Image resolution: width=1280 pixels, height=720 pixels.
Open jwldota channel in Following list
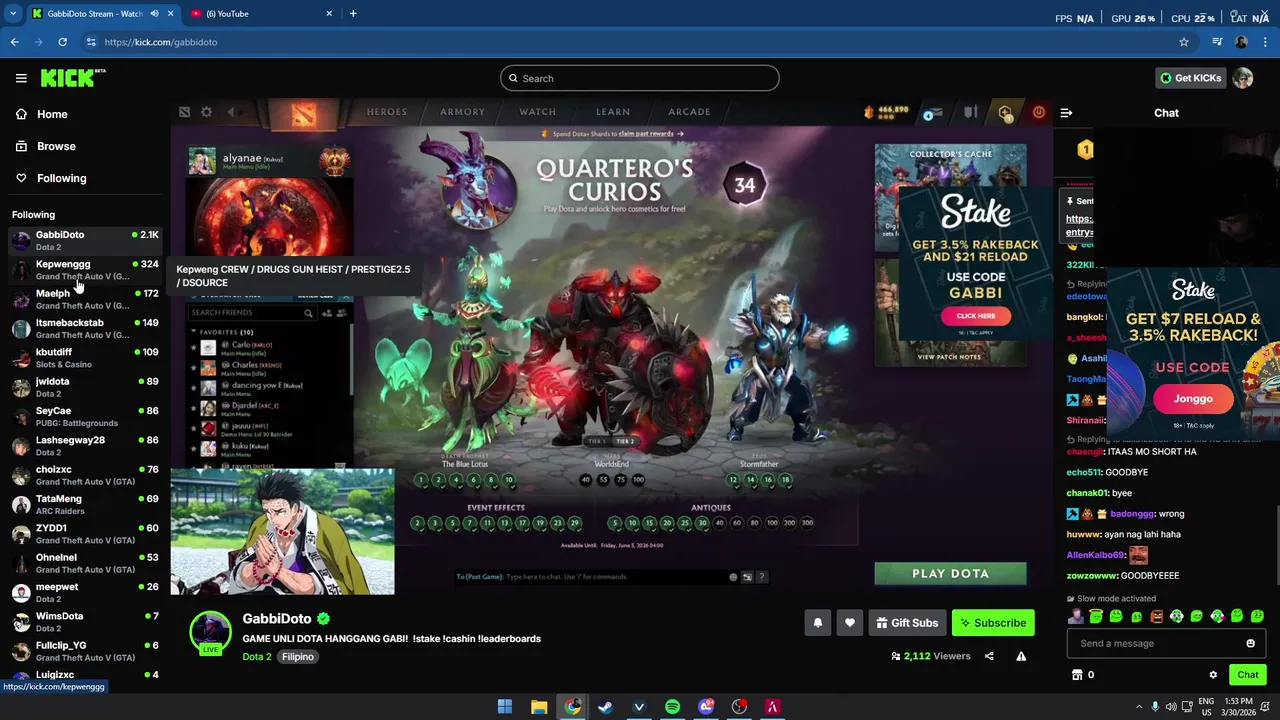pos(84,387)
